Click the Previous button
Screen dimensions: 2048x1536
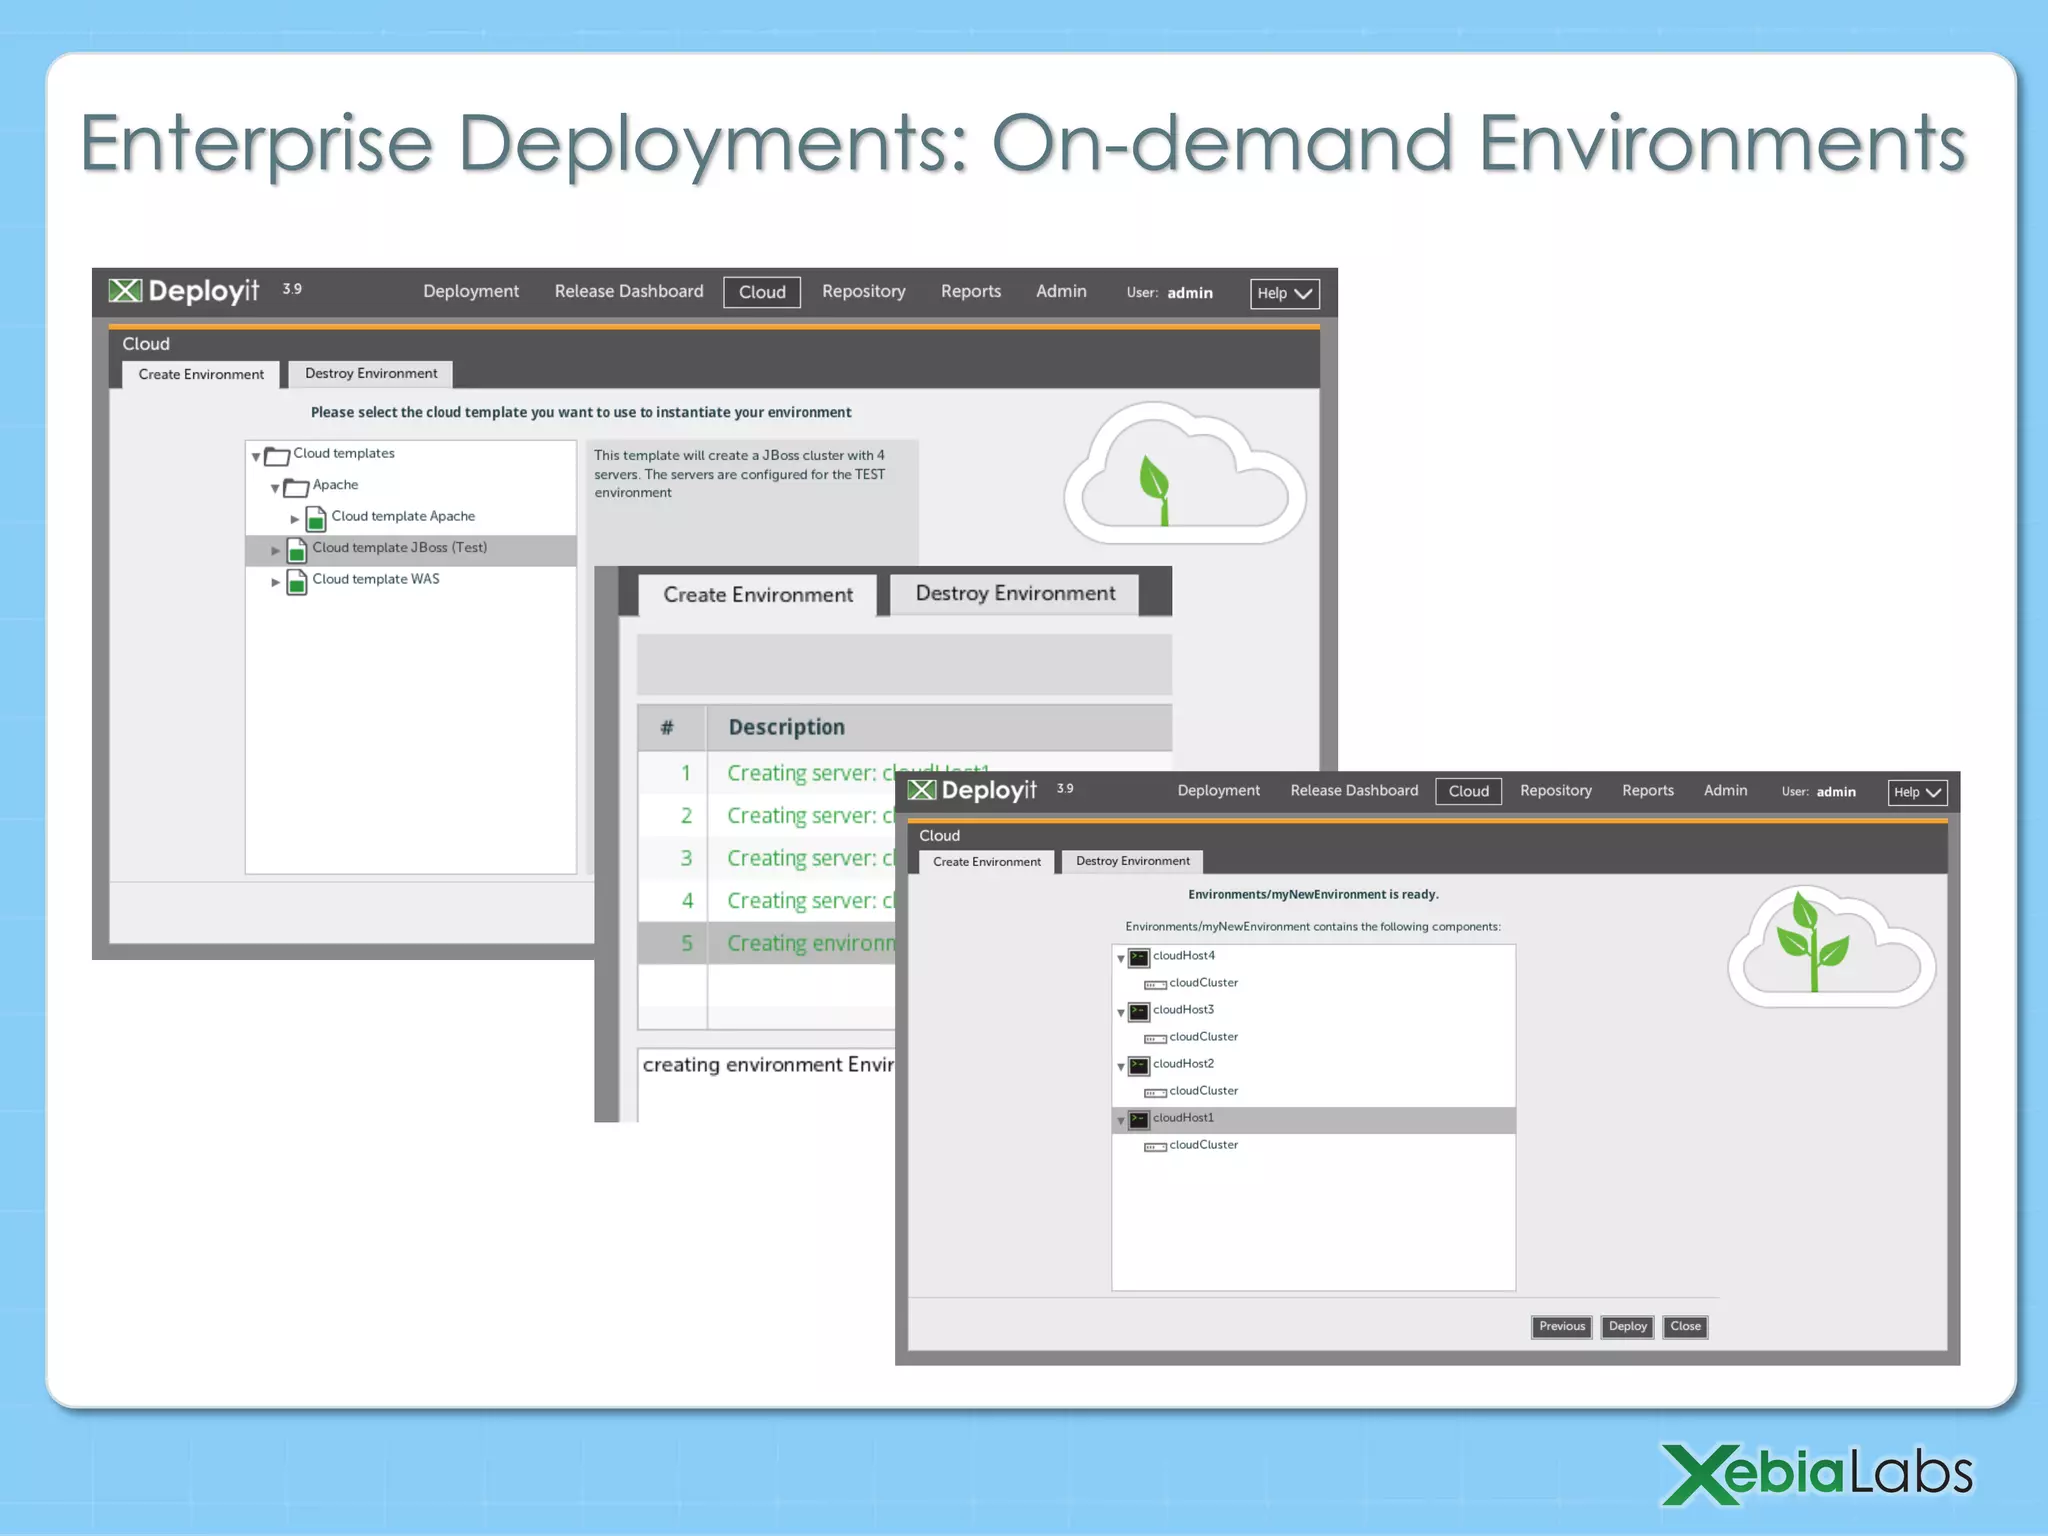(1562, 1327)
